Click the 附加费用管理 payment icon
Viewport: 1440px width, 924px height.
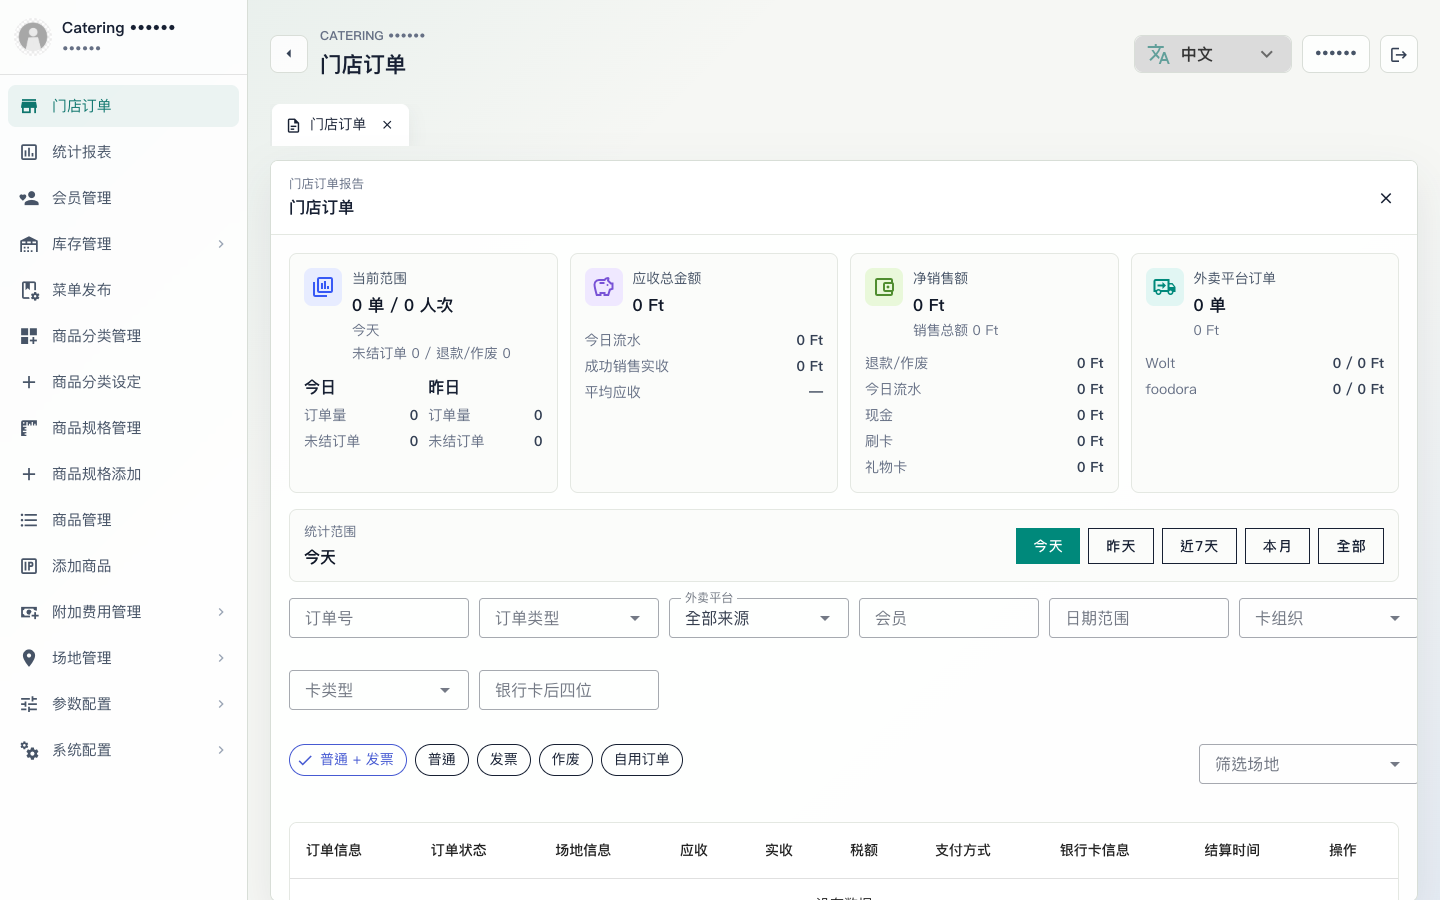coord(29,612)
